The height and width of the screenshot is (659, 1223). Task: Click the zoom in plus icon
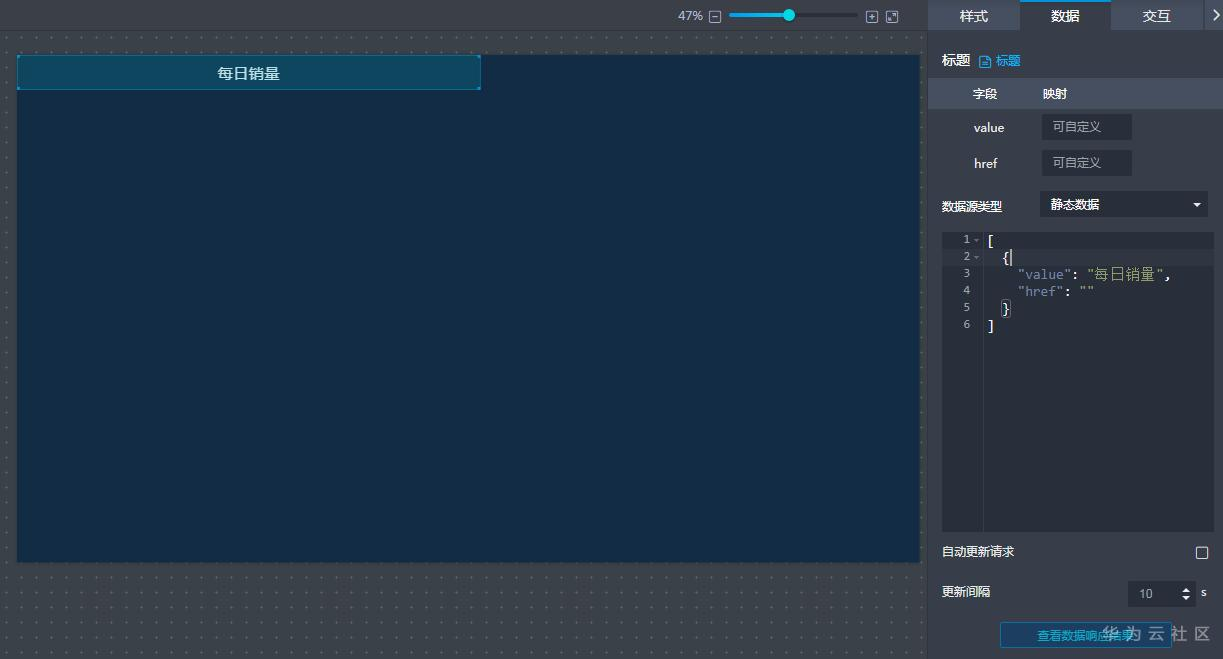pos(872,16)
